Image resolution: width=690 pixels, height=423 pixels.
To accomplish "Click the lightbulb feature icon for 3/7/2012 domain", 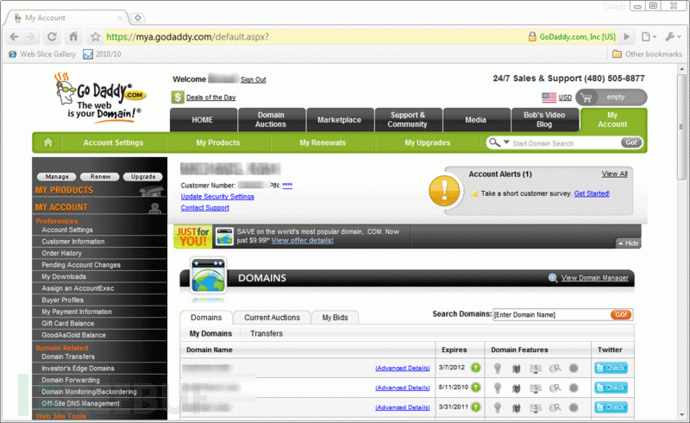I will click(497, 368).
